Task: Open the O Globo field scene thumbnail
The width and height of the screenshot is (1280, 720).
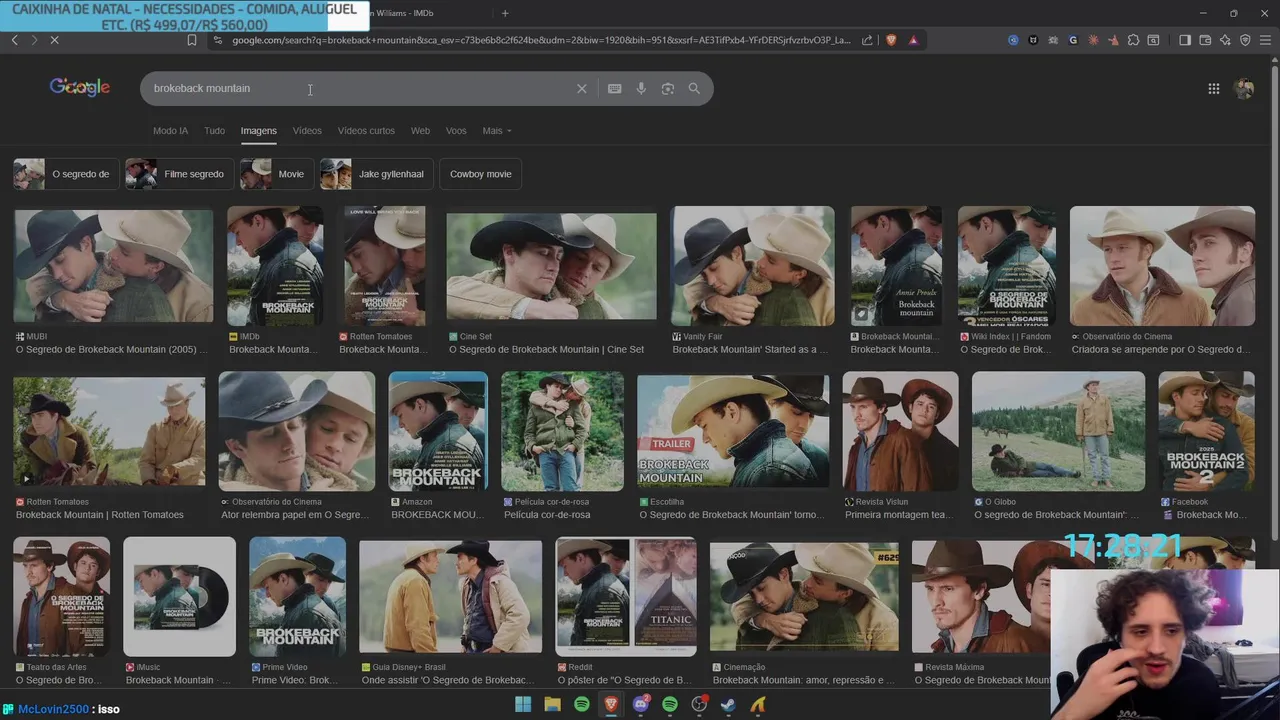Action: click(x=1058, y=431)
